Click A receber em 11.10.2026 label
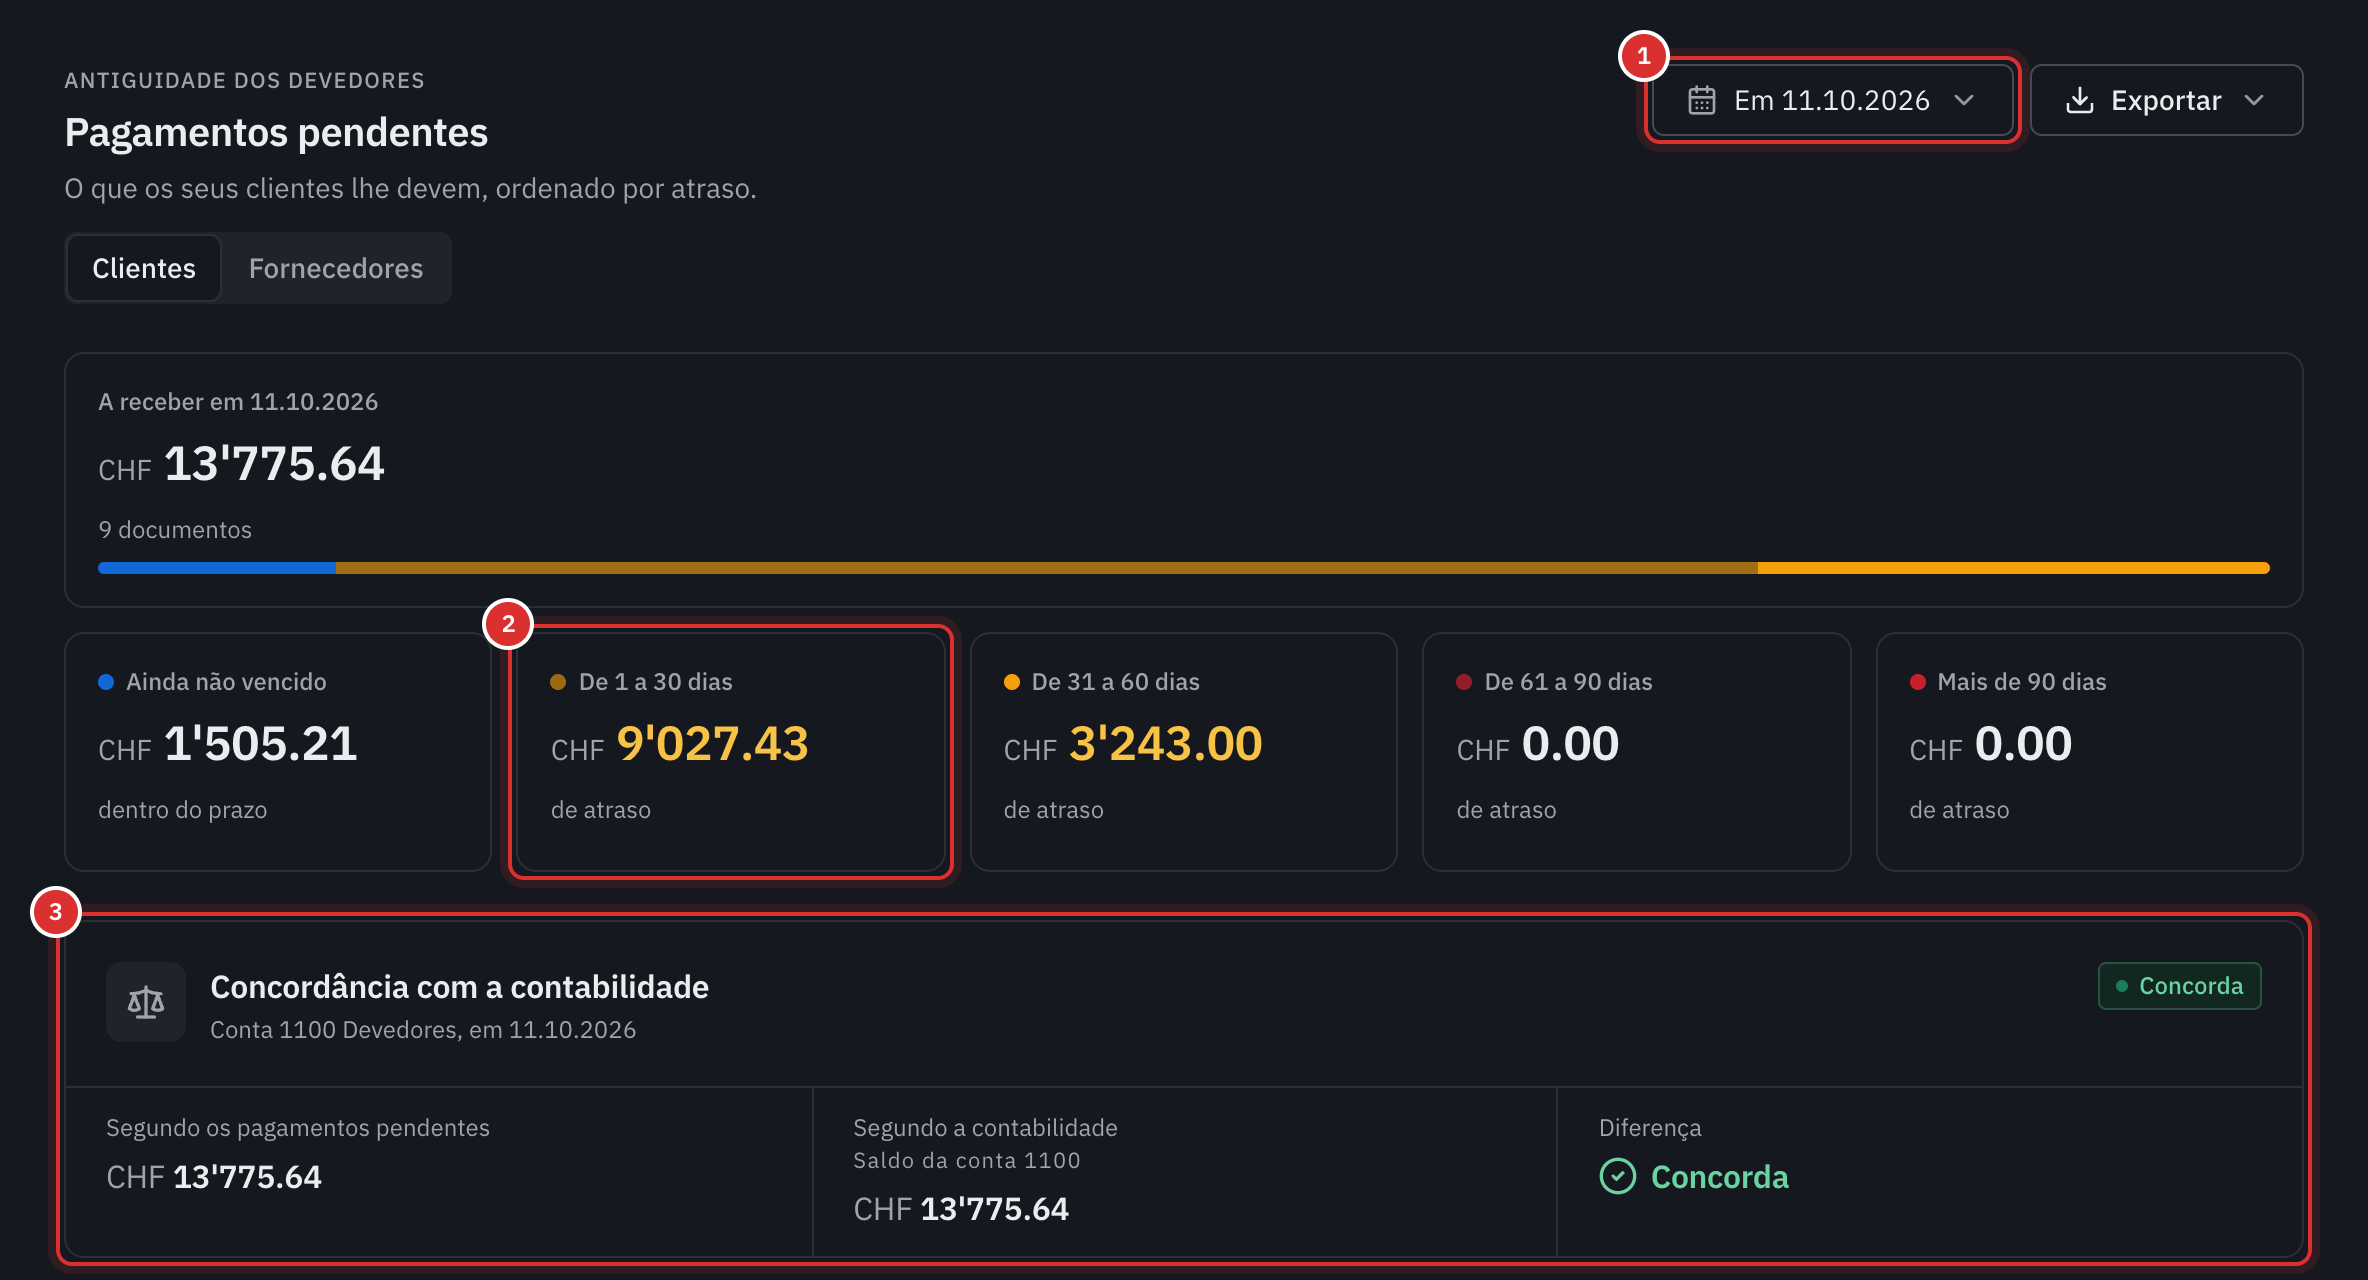This screenshot has height=1280, width=2368. point(238,402)
